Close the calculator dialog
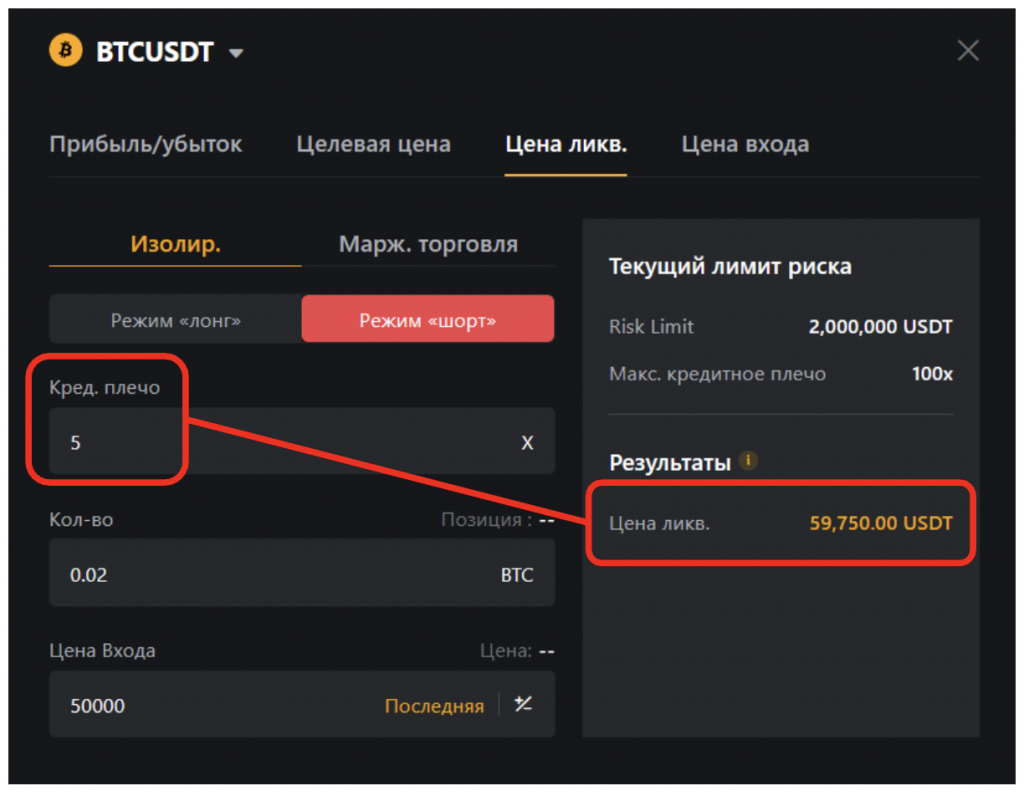1024x796 pixels. [968, 50]
